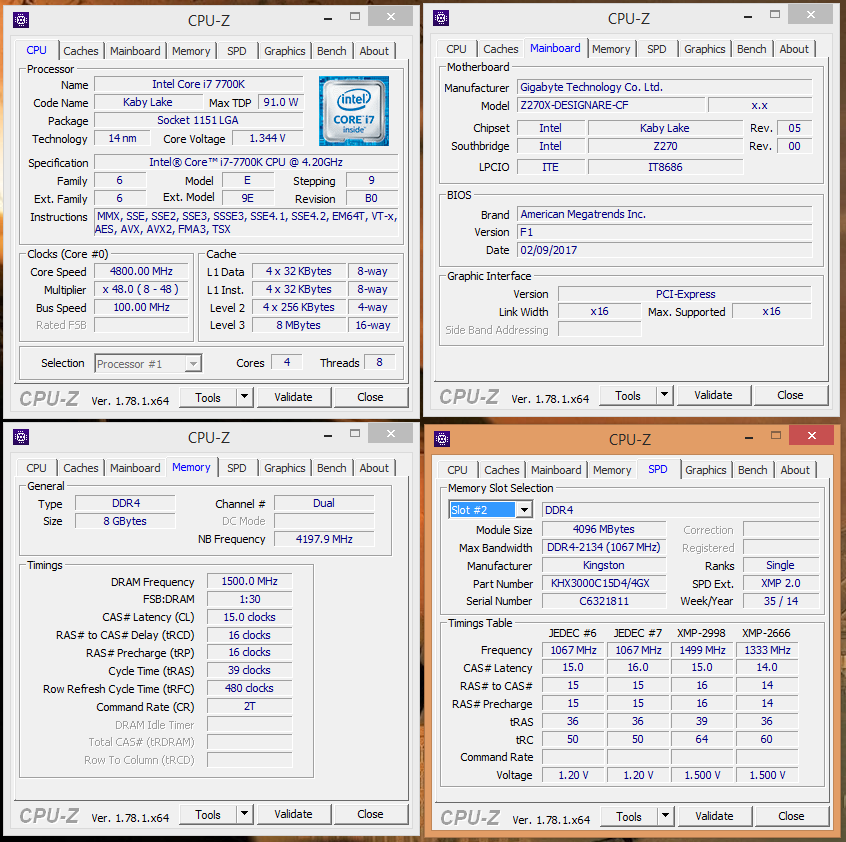Image resolution: width=846 pixels, height=842 pixels.
Task: Click Model field 'Z270X-DESIGNARE-CF'
Action: (611, 105)
